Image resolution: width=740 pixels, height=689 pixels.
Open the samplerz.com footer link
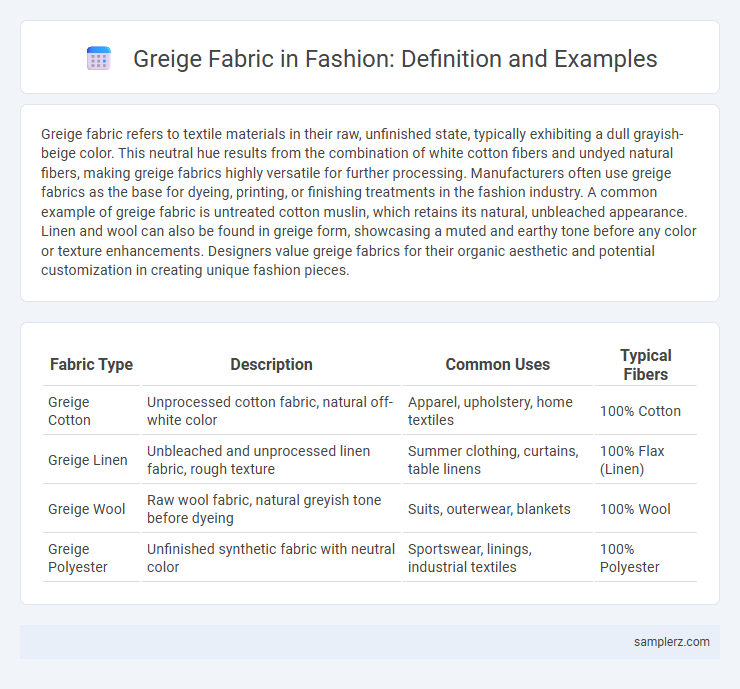(672, 642)
